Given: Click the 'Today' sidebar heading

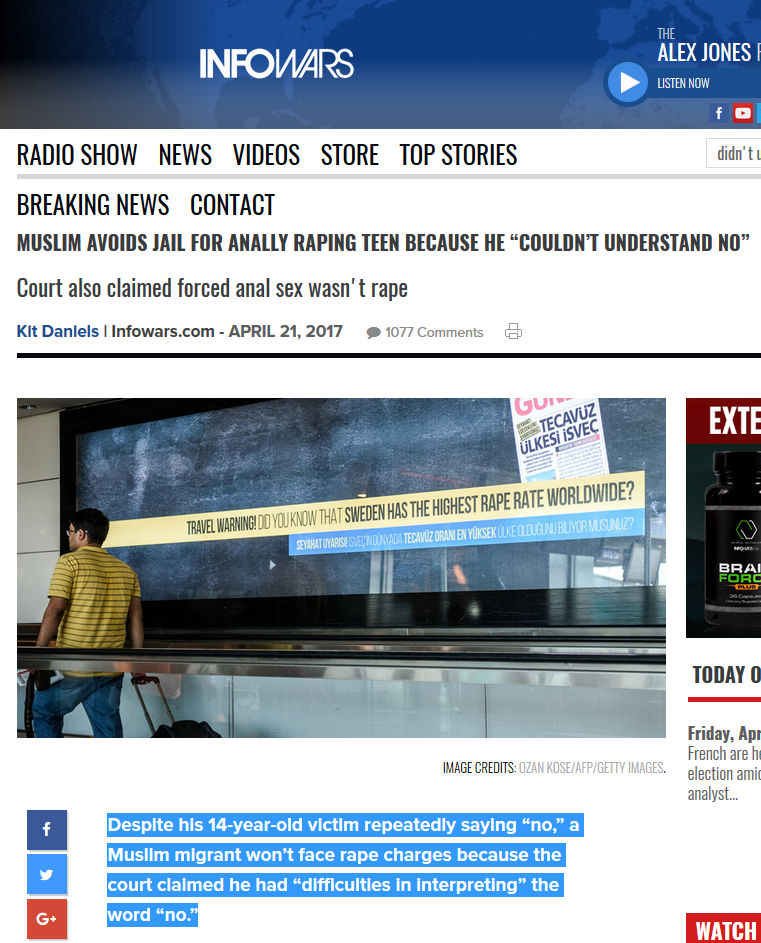Looking at the screenshot, I should point(727,675).
